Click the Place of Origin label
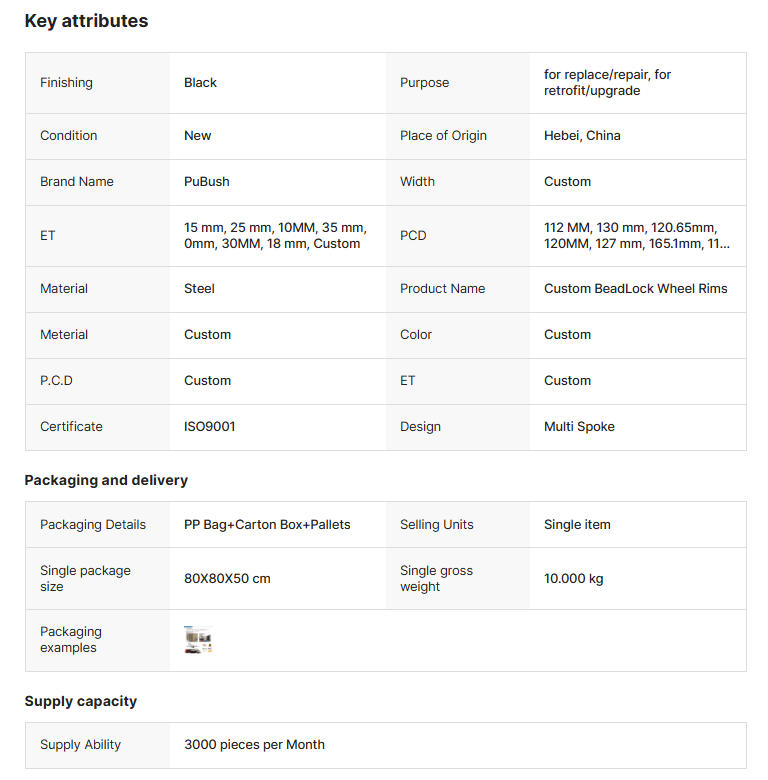Screen dimensions: 768x780 (x=443, y=136)
